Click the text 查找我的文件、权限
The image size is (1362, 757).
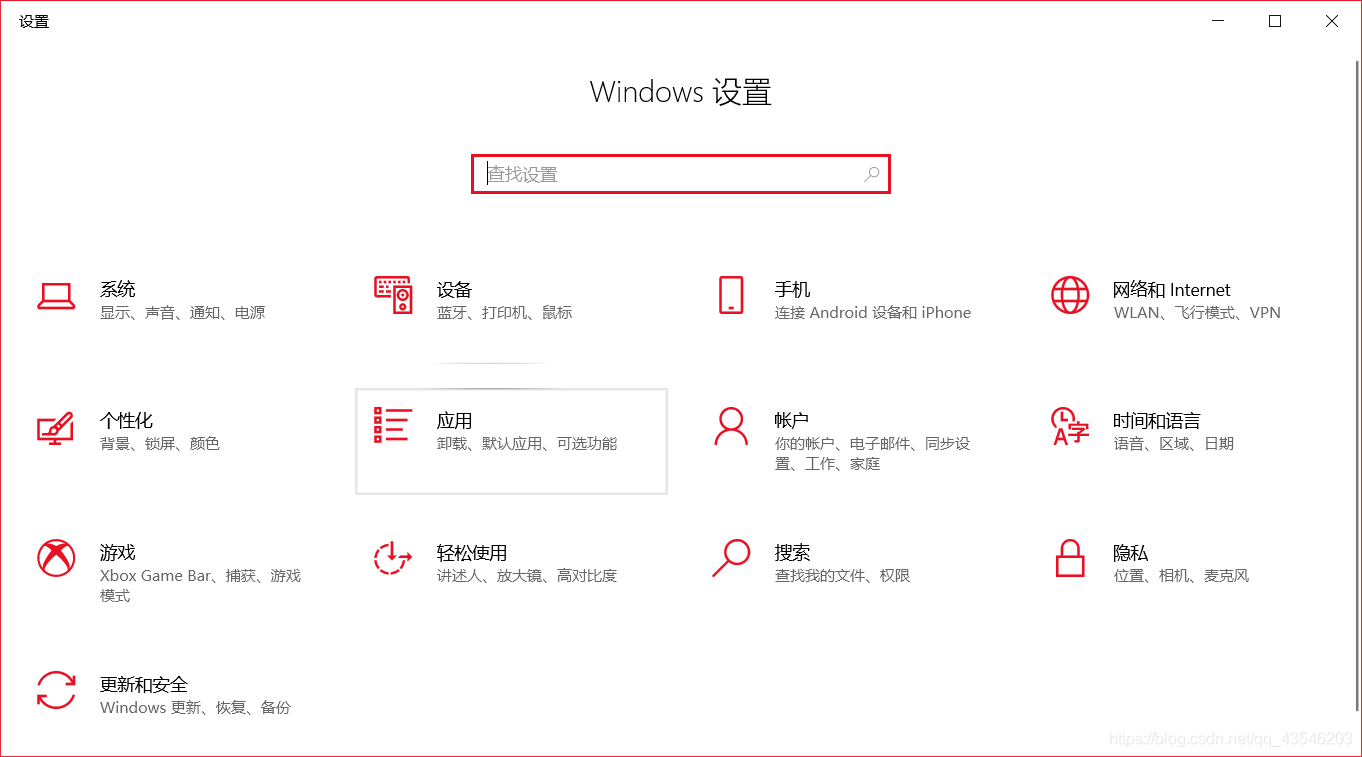(x=843, y=576)
